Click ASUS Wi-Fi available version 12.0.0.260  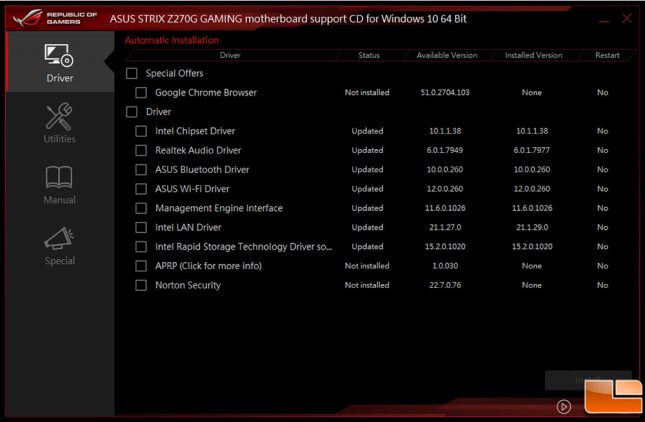[x=445, y=189]
